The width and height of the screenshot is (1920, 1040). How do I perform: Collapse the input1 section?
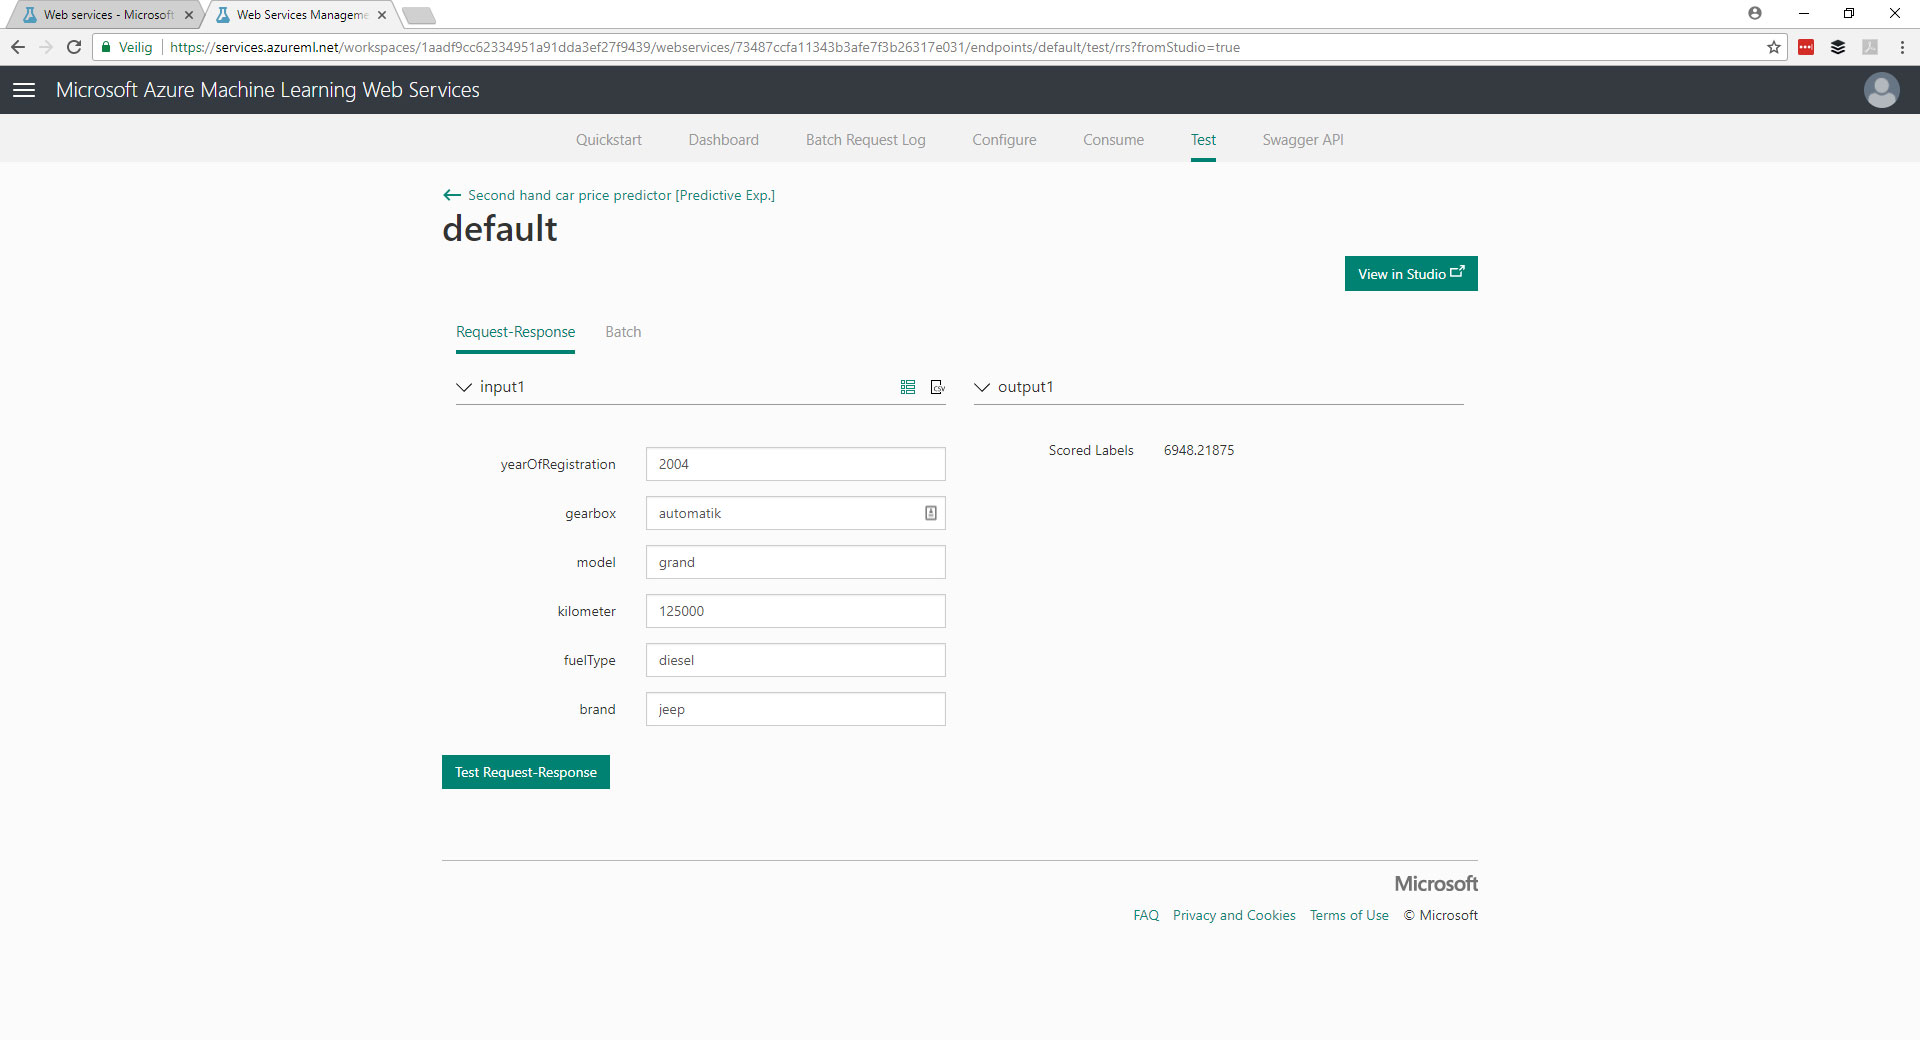[464, 387]
